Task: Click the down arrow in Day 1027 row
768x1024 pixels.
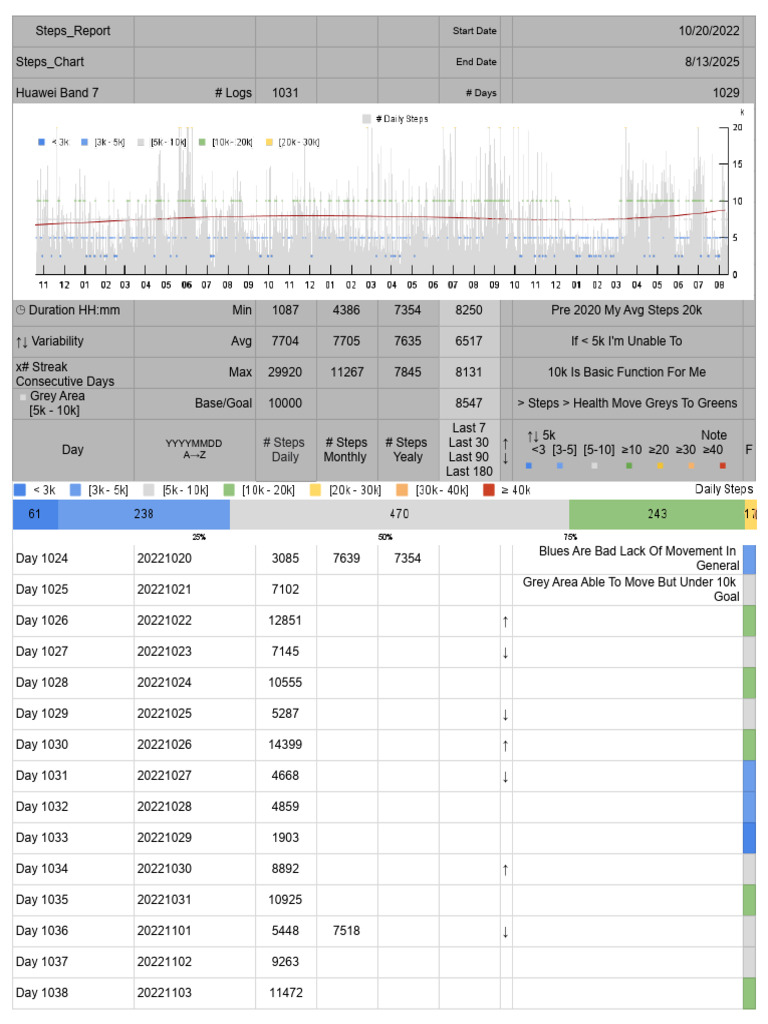Action: pos(505,652)
